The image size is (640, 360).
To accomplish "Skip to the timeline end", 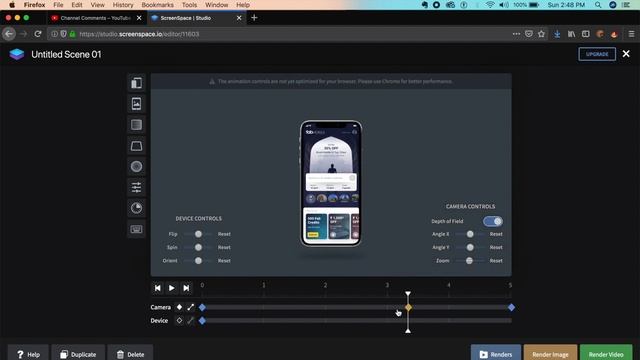I will 186,288.
